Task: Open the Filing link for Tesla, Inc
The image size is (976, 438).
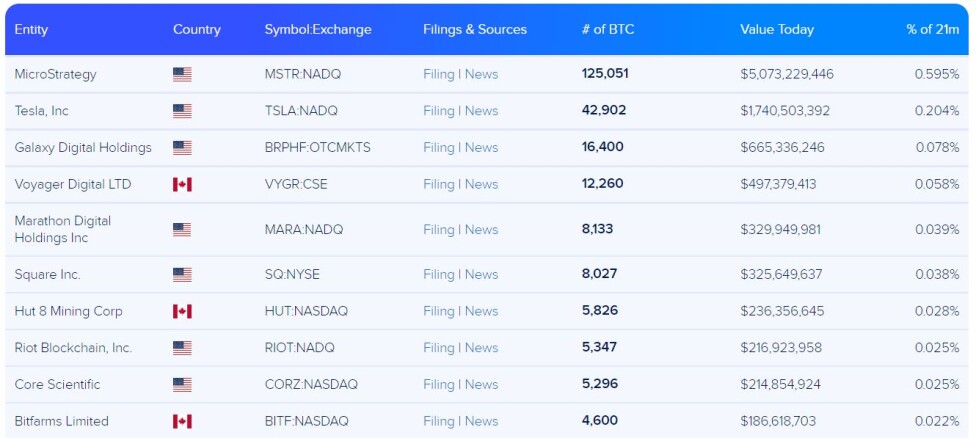Action: 439,111
